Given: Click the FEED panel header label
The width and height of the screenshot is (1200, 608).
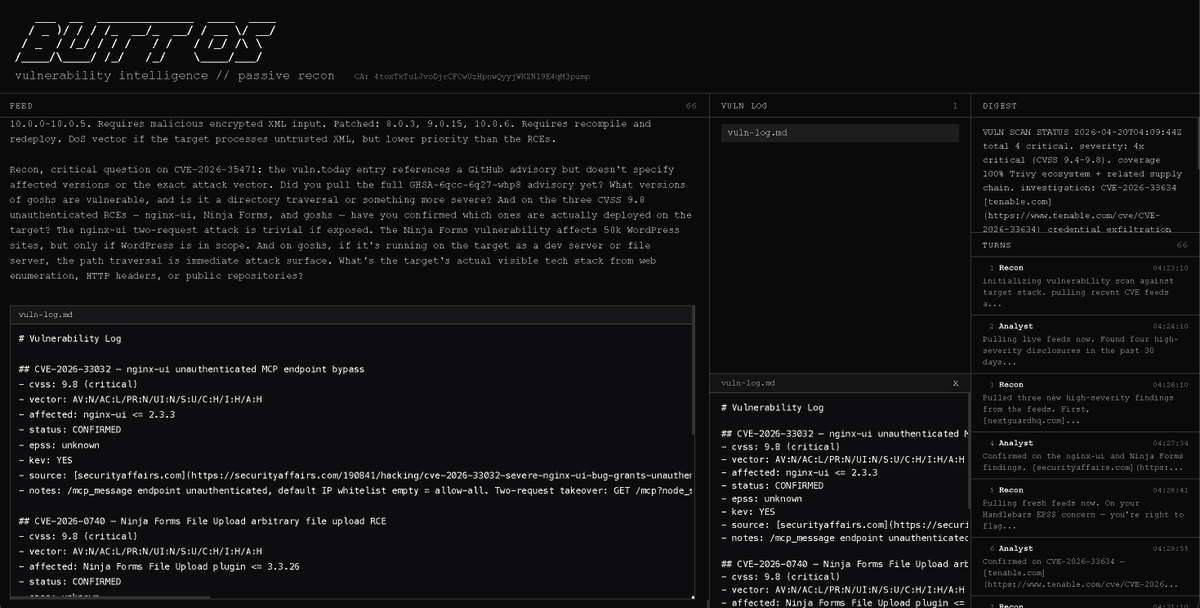Looking at the screenshot, I should pyautogui.click(x=21, y=105).
